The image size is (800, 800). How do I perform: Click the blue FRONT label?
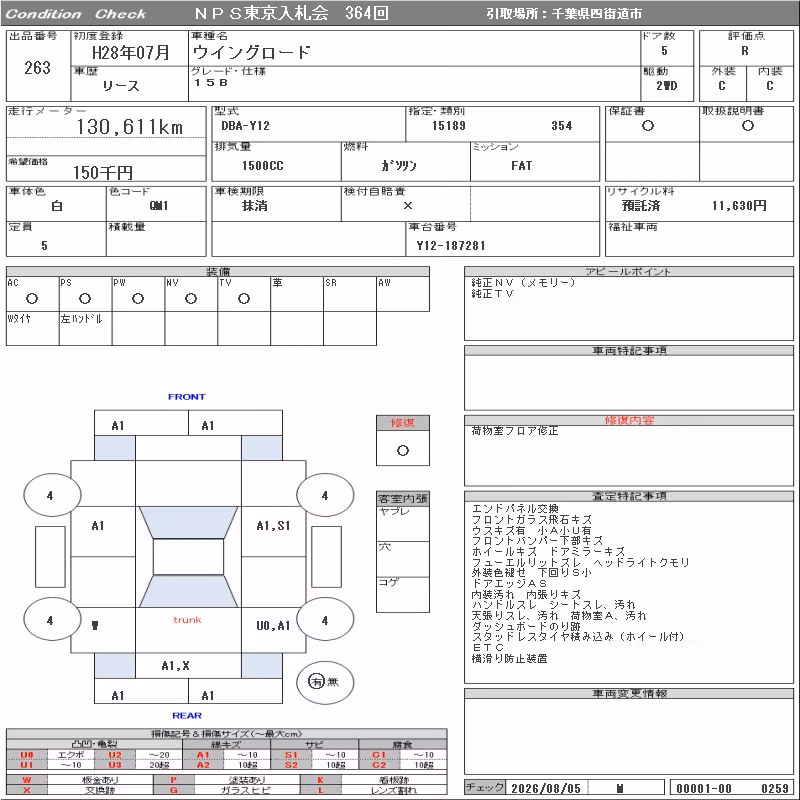coord(186,396)
